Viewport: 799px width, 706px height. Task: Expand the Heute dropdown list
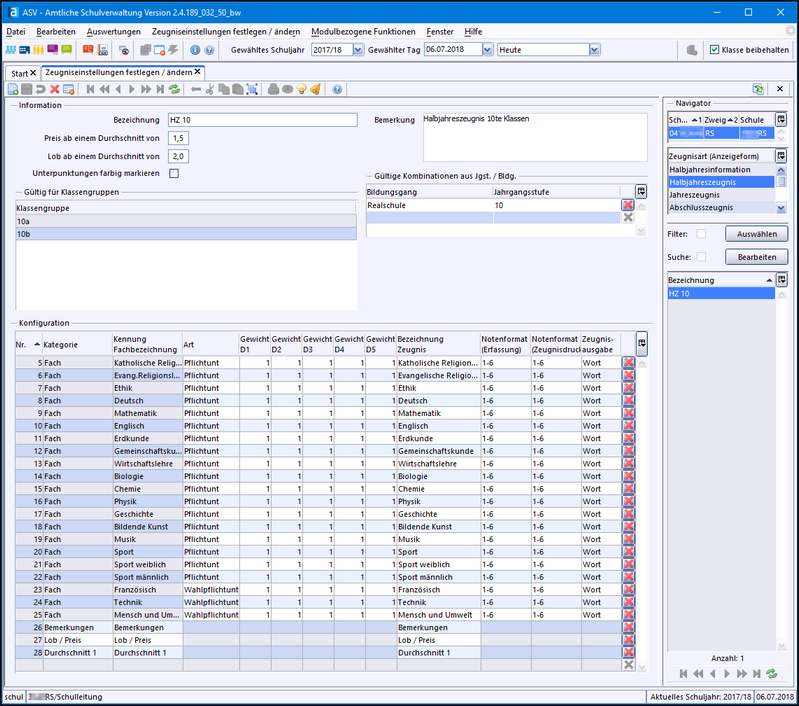coord(594,49)
